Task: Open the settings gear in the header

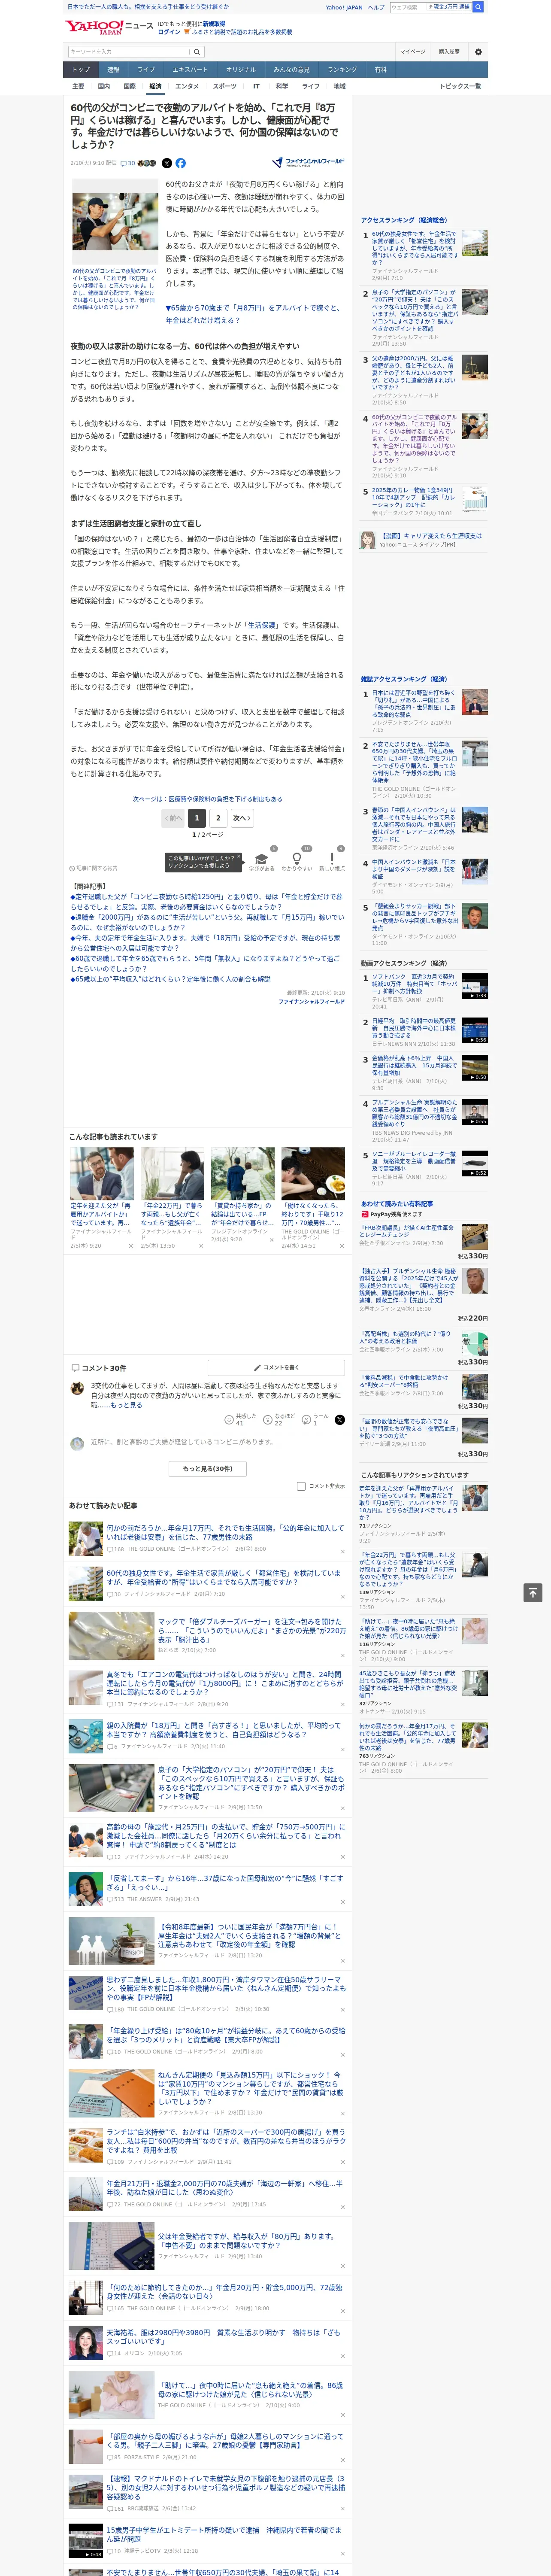Action: (478, 51)
